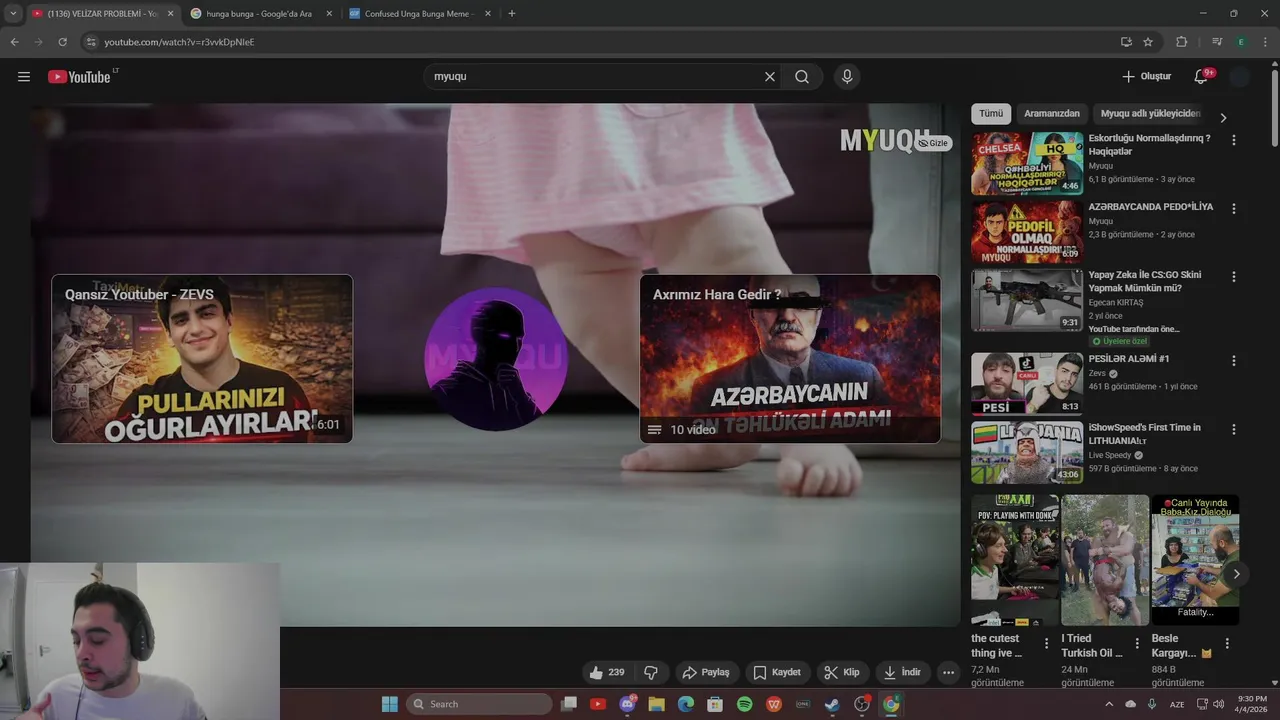Viewport: 1280px width, 720px height.
Task: Open Chrome media control icon
Action: pos(1217,42)
